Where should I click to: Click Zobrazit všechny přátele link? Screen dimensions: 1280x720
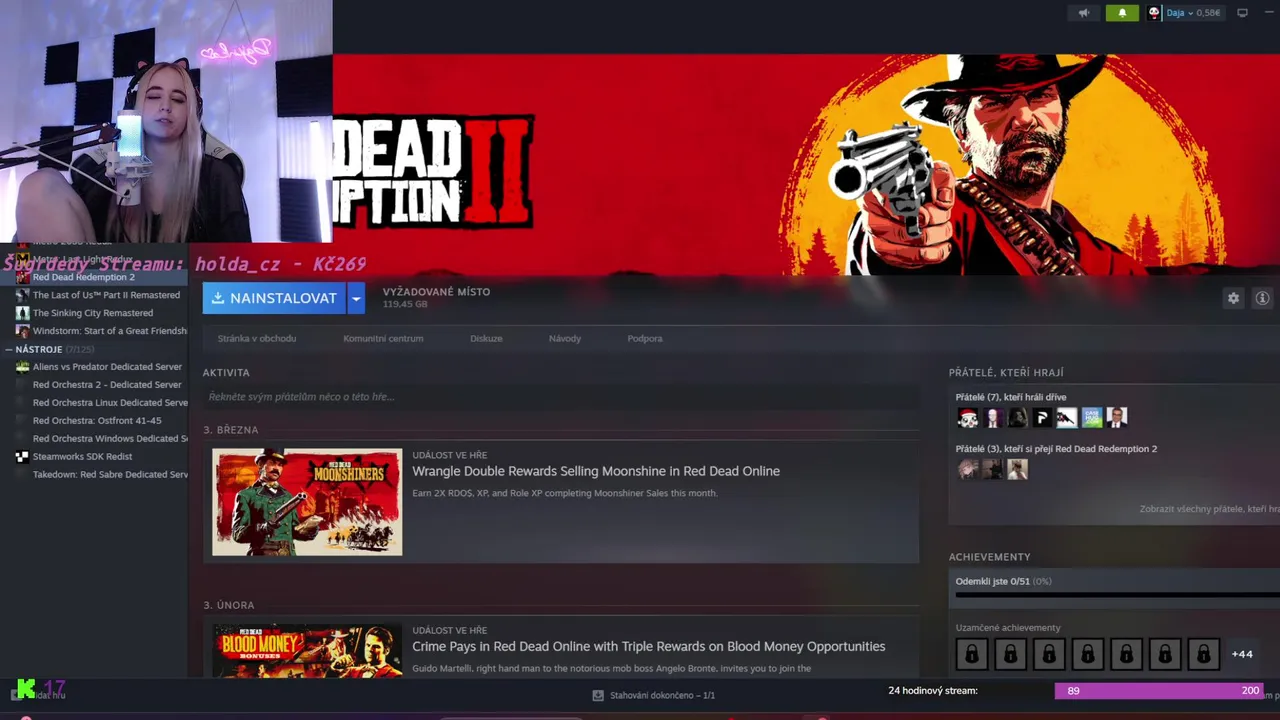point(1209,509)
